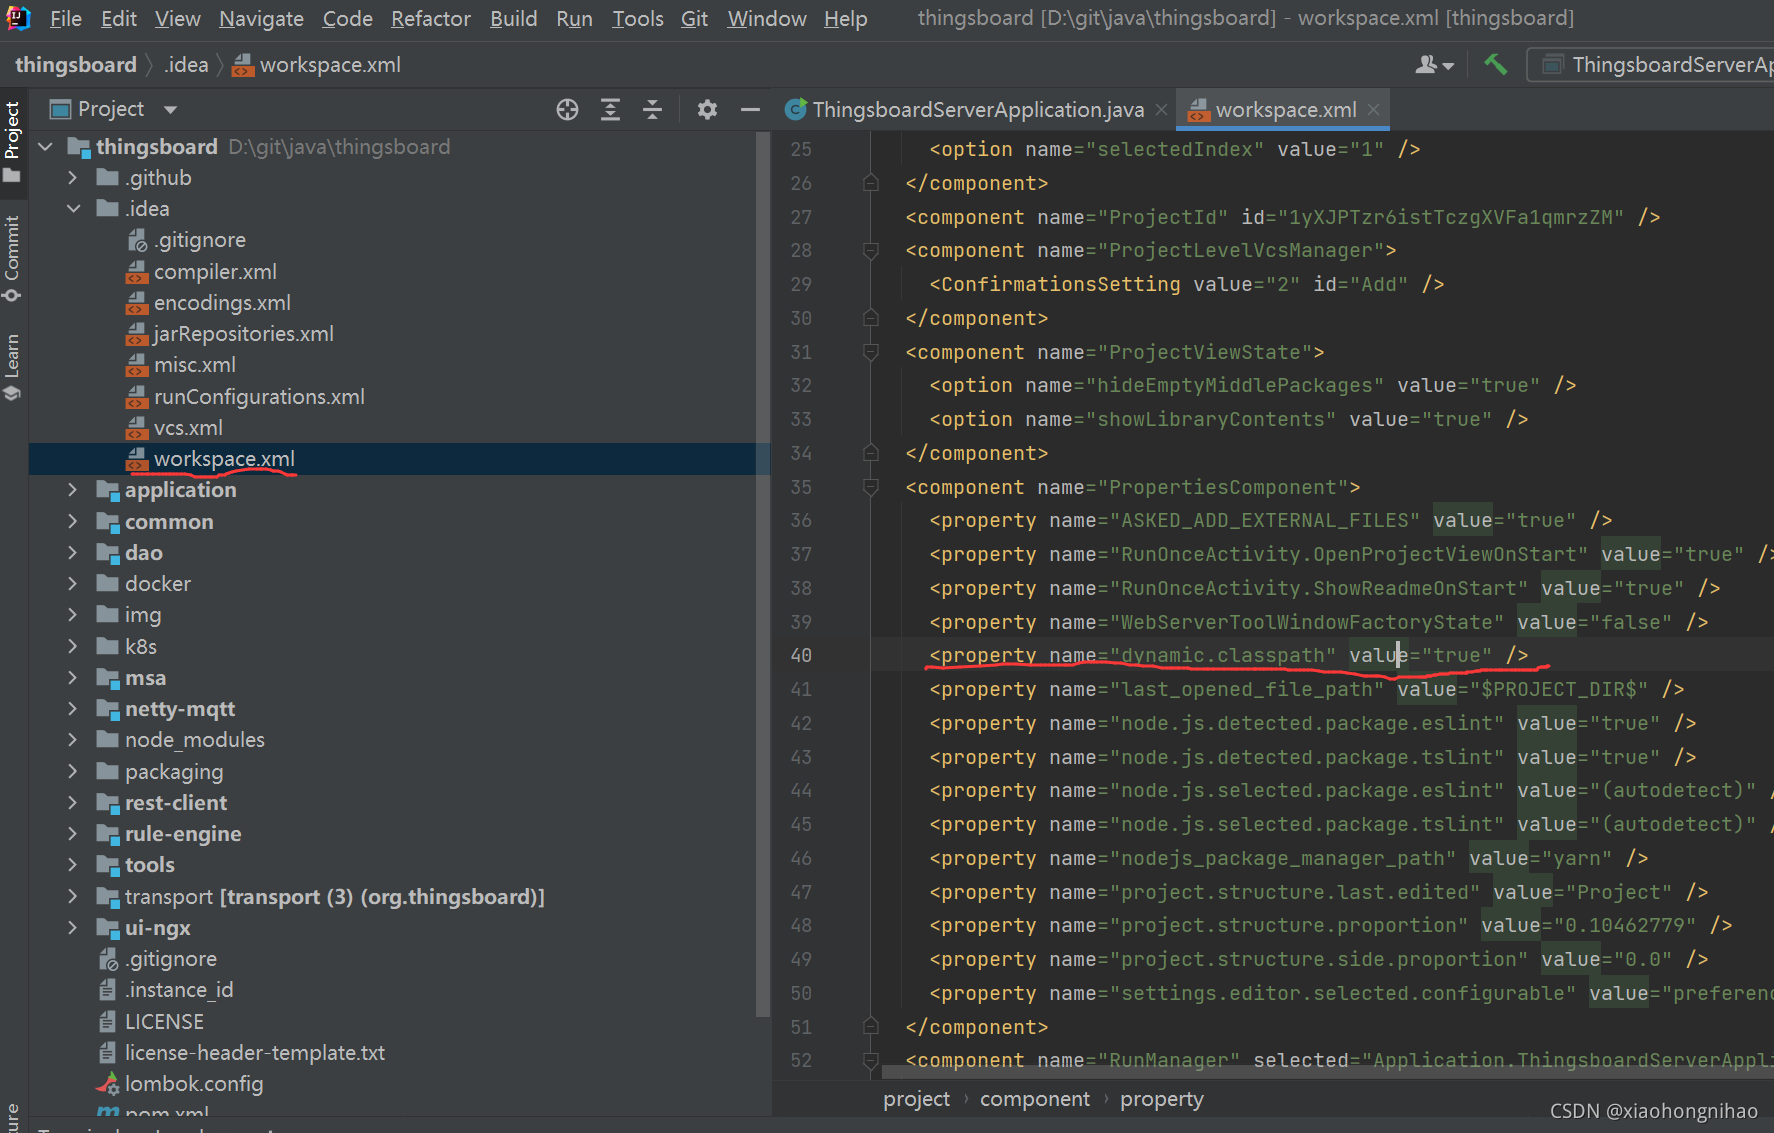Click line number 40 in gutter
The width and height of the screenshot is (1774, 1133).
[x=801, y=656]
